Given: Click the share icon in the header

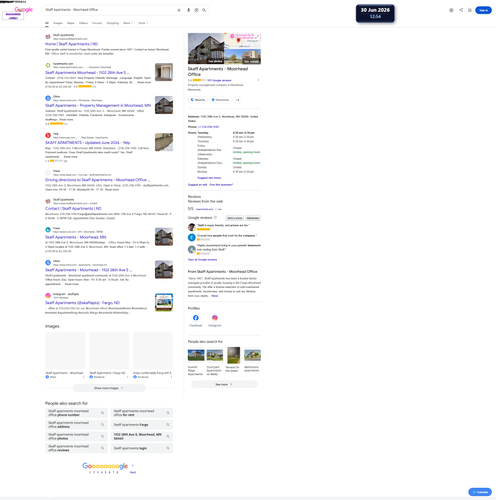Looking at the screenshot, I should click(x=461, y=10).
